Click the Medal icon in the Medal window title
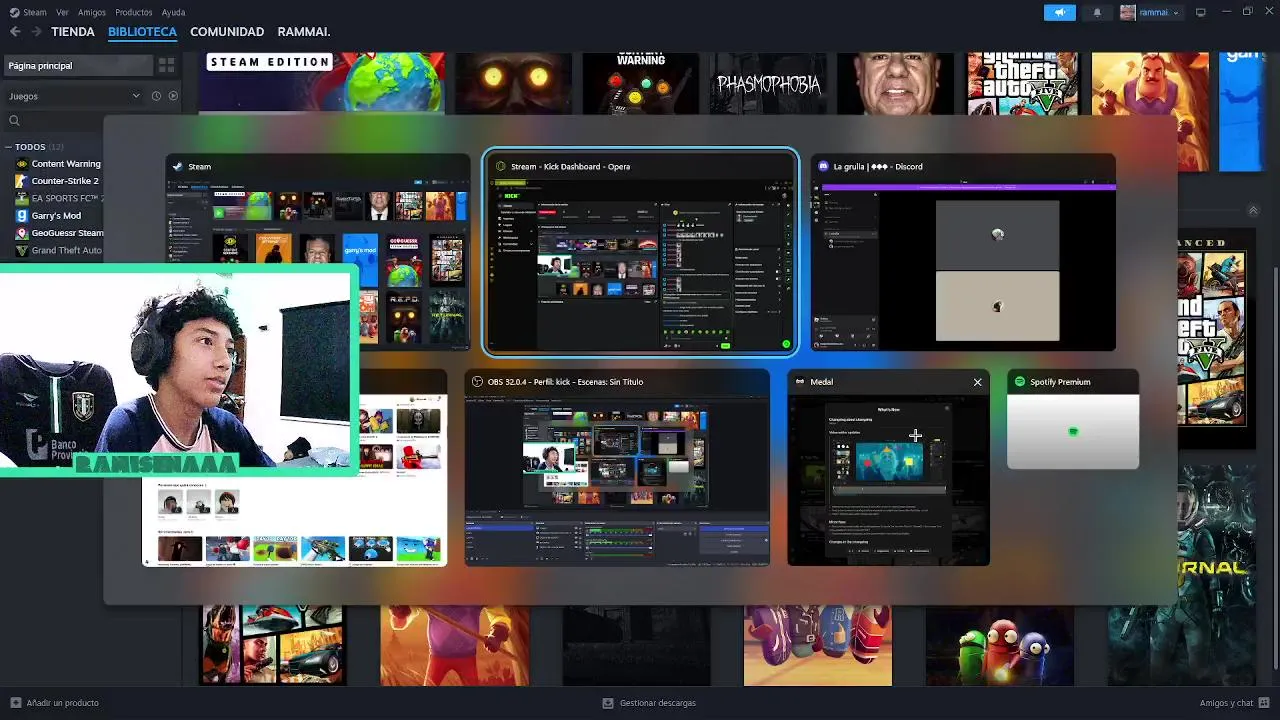The height and width of the screenshot is (720, 1280). (x=800, y=382)
